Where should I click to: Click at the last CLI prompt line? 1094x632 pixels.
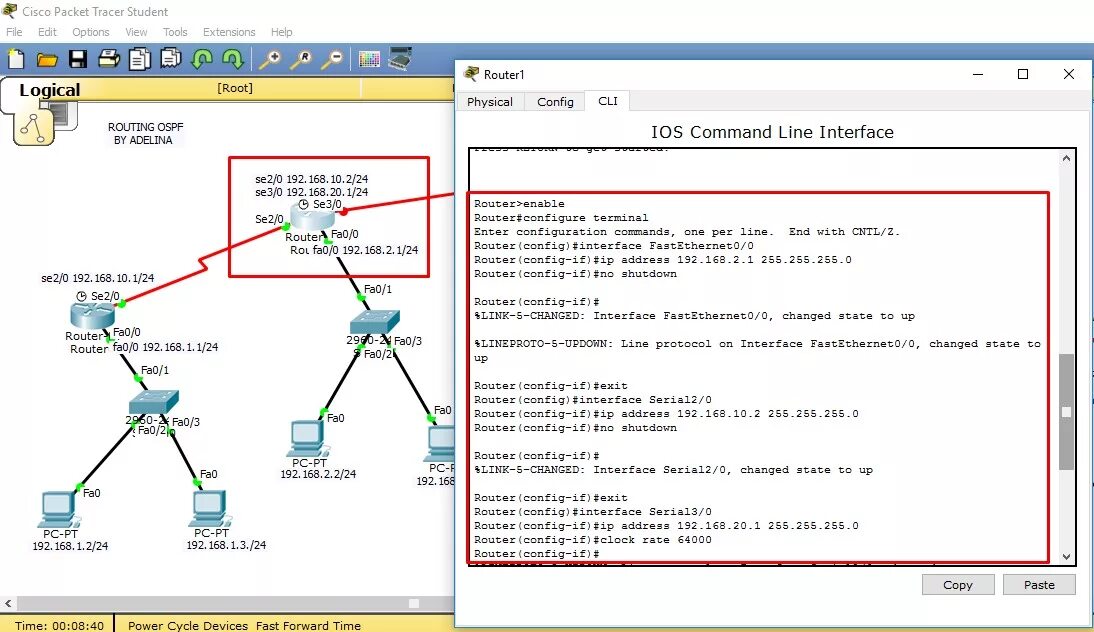point(537,554)
